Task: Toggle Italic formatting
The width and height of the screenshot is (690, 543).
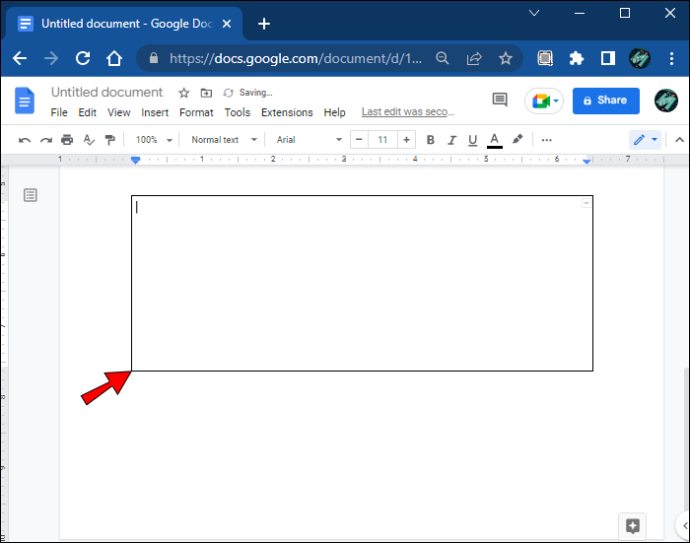Action: click(451, 140)
